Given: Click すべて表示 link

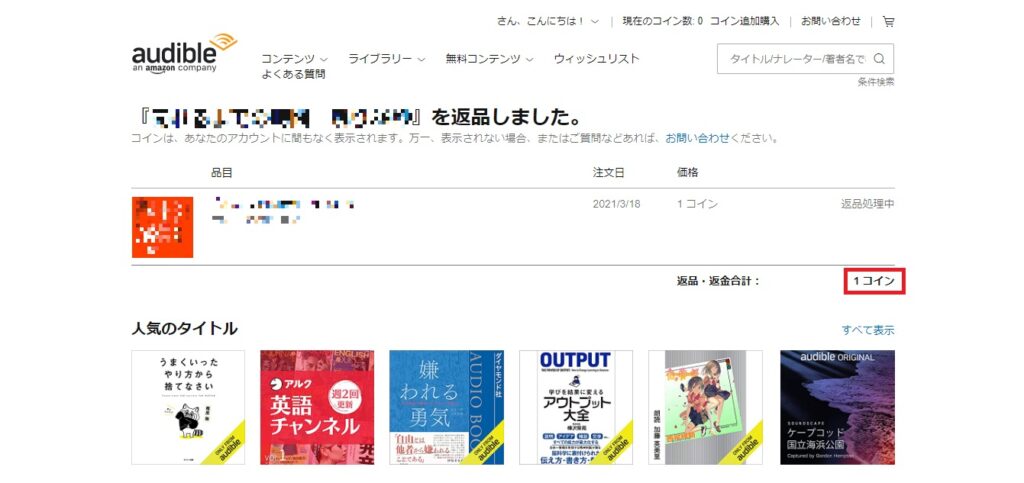Looking at the screenshot, I should point(868,330).
